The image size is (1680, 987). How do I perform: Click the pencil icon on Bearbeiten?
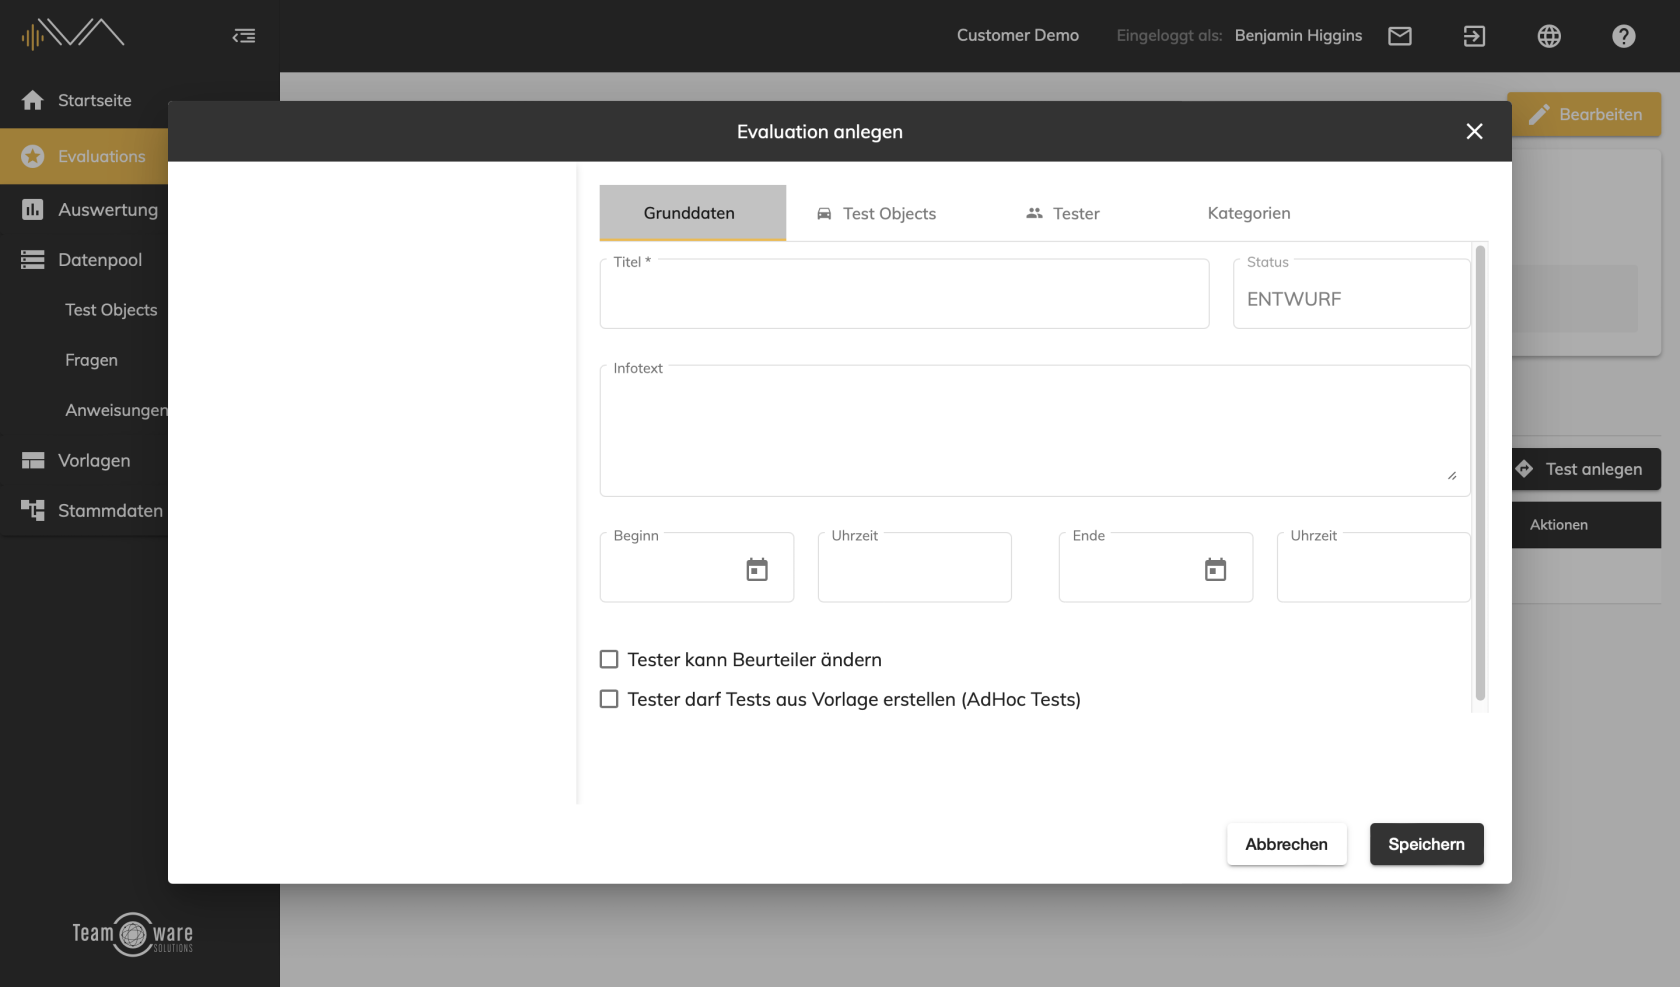point(1539,114)
